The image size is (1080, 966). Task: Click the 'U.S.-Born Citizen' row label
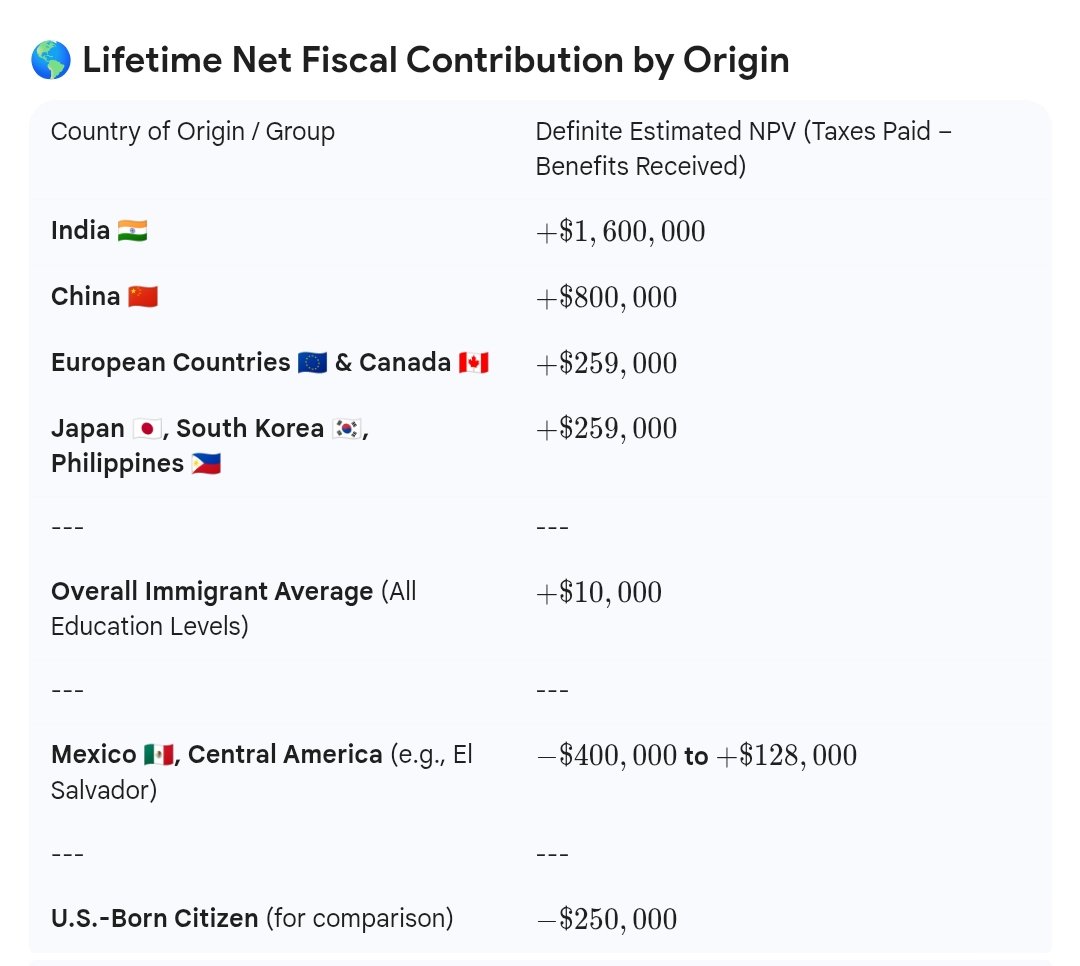pyautogui.click(x=154, y=918)
